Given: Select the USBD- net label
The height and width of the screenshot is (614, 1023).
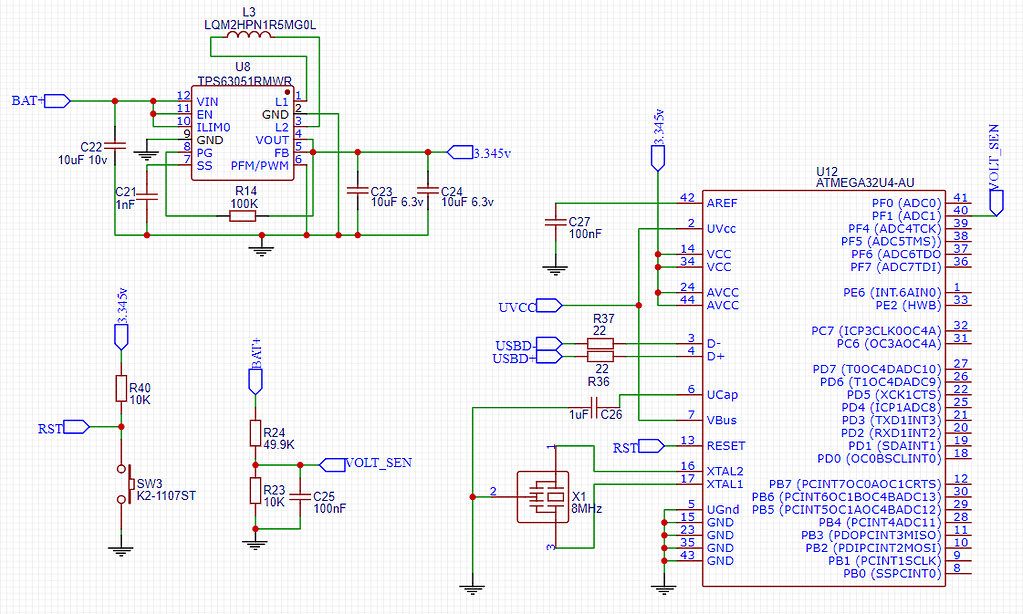Looking at the screenshot, I should coord(513,344).
